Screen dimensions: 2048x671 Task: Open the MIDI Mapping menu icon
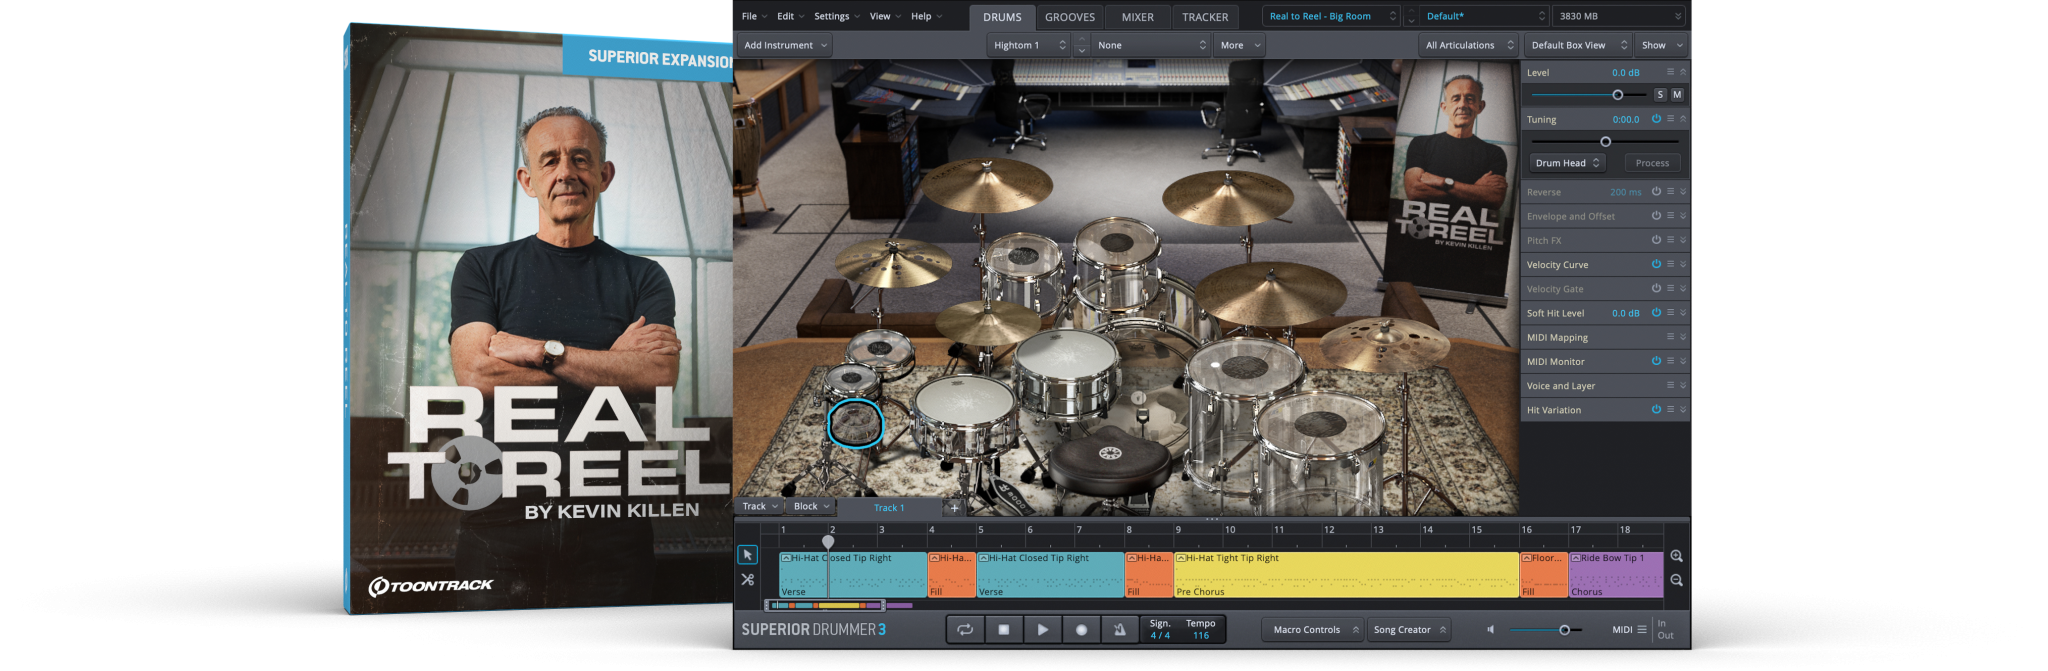point(1670,337)
